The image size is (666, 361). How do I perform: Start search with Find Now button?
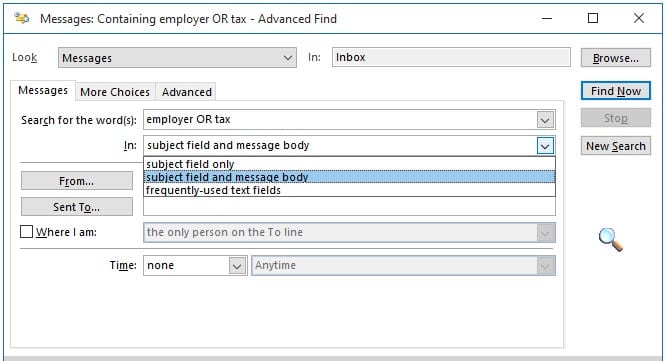click(x=615, y=91)
